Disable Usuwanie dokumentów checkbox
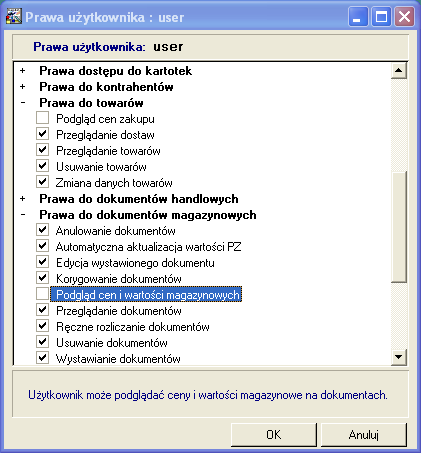 coord(42,342)
